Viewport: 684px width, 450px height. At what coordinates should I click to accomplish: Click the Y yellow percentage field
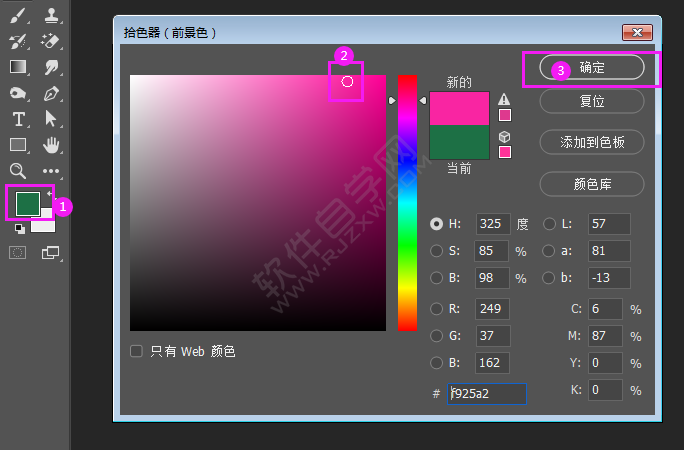click(x=605, y=363)
